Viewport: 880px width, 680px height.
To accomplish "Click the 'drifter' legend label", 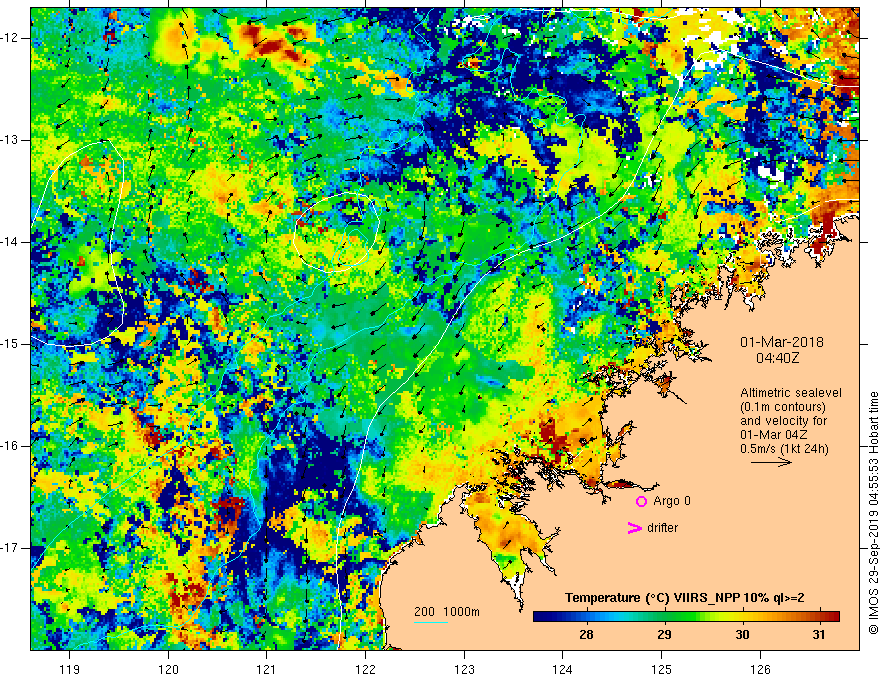I will point(662,528).
